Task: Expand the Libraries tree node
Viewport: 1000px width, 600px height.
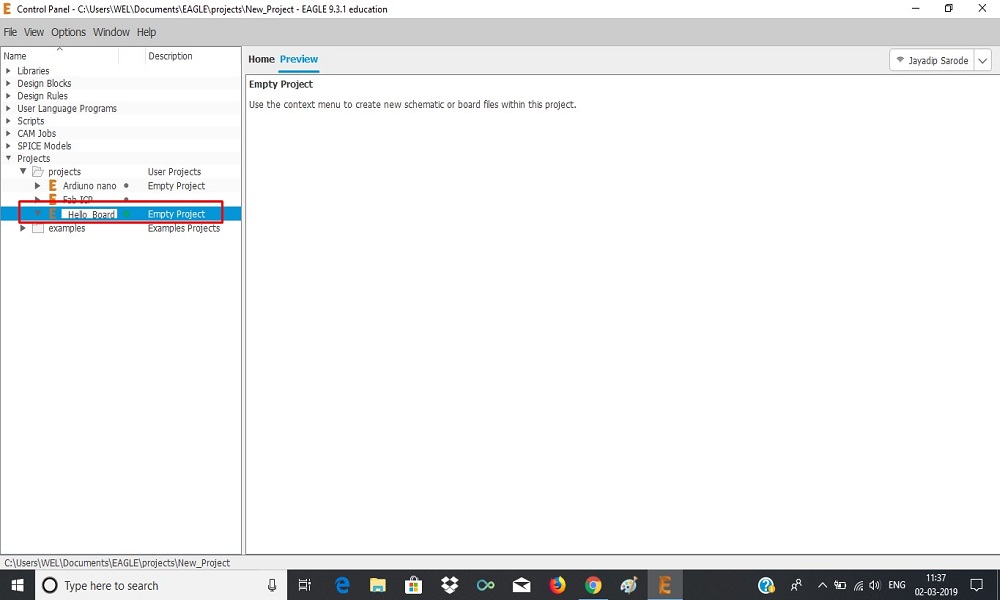Action: click(x=8, y=71)
